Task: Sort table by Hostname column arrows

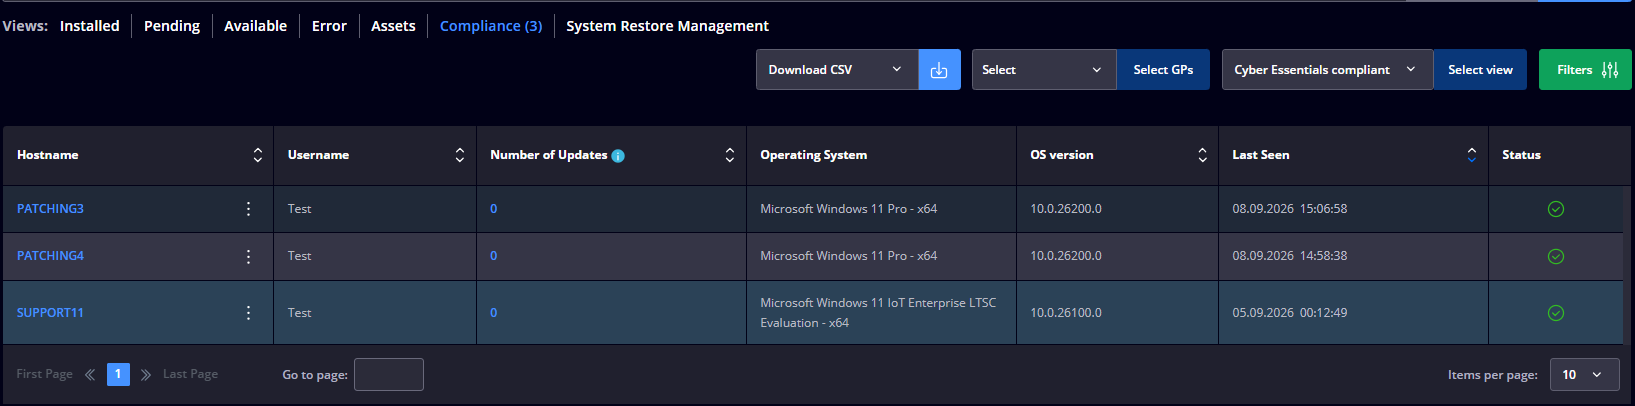Action: click(257, 155)
